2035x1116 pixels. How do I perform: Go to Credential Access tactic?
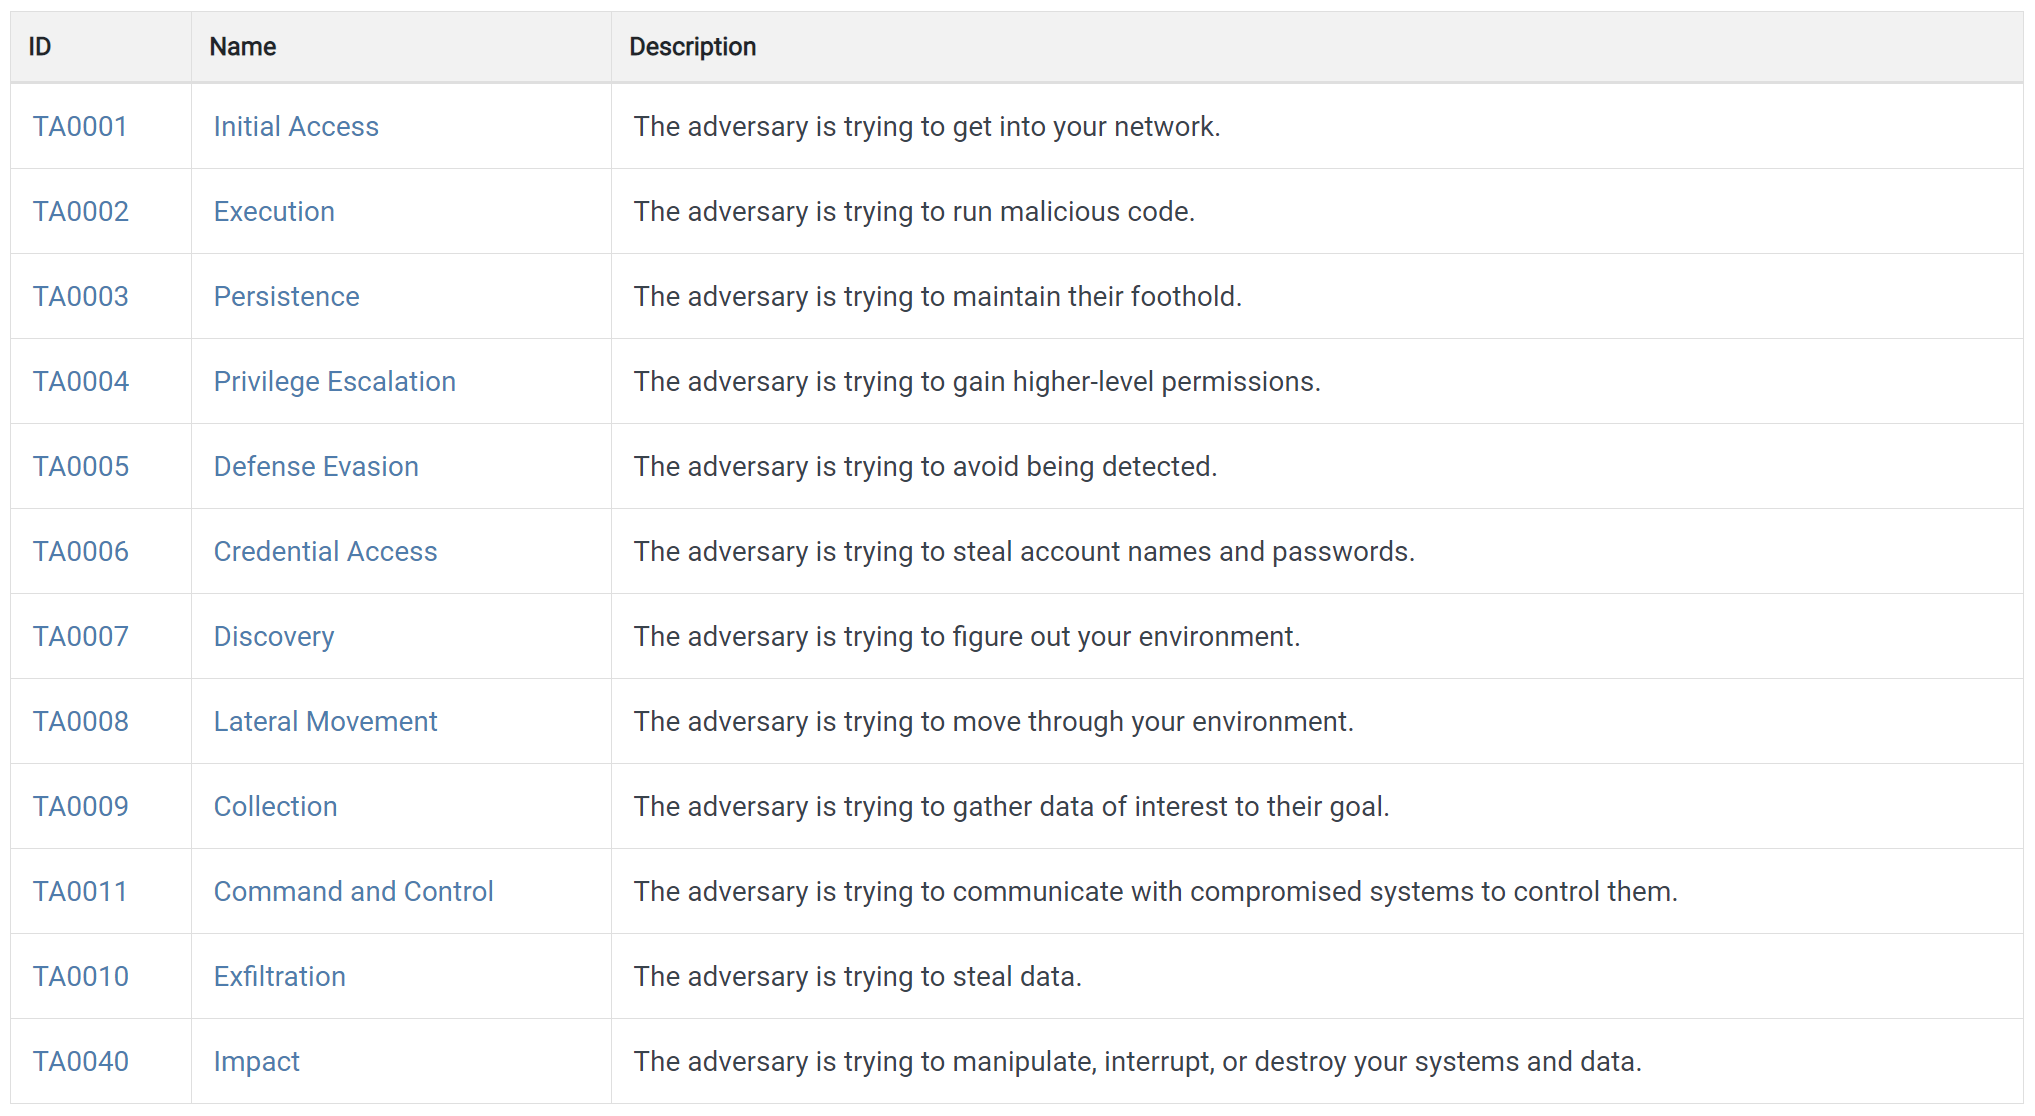coord(325,552)
